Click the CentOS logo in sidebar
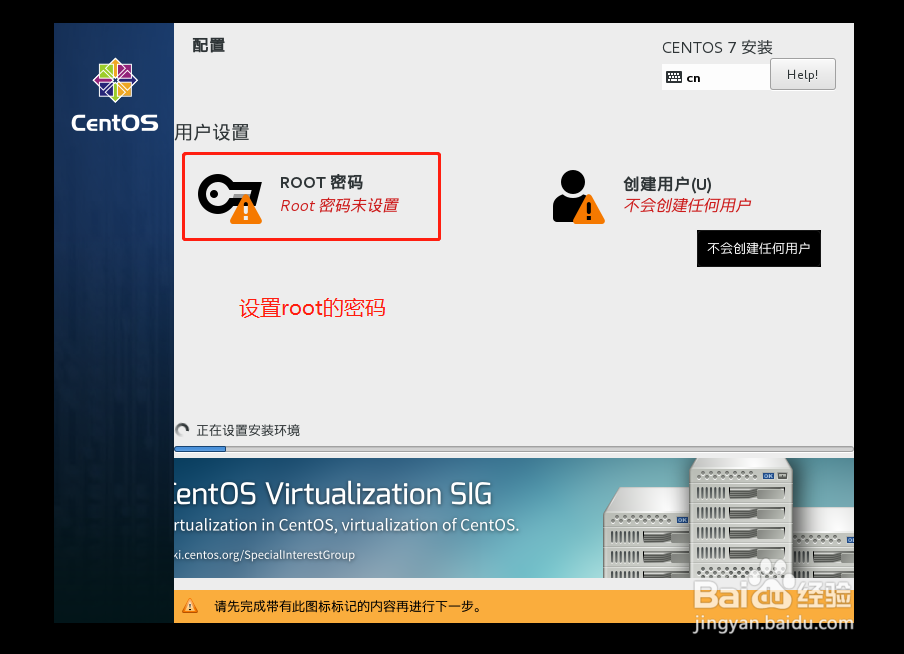The width and height of the screenshot is (904, 654). tap(115, 96)
